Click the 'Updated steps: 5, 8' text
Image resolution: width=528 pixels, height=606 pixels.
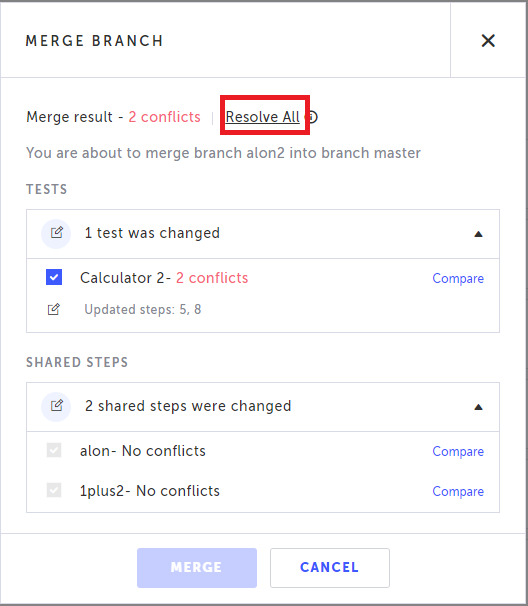[143, 309]
